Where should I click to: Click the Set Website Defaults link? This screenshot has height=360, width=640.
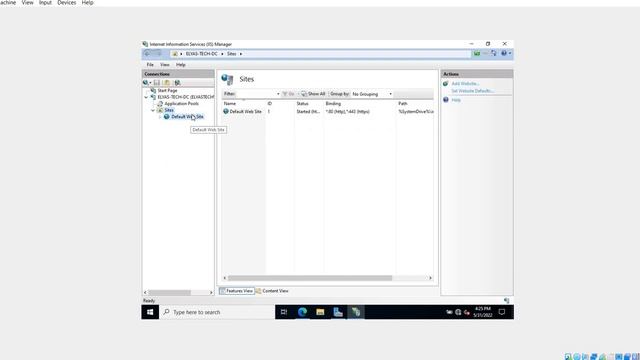tap(472, 91)
